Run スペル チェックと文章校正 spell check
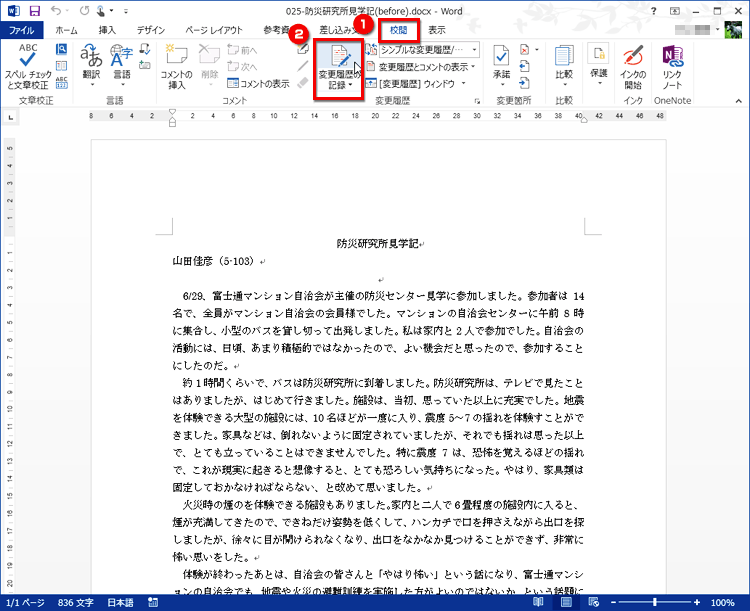 pos(27,67)
